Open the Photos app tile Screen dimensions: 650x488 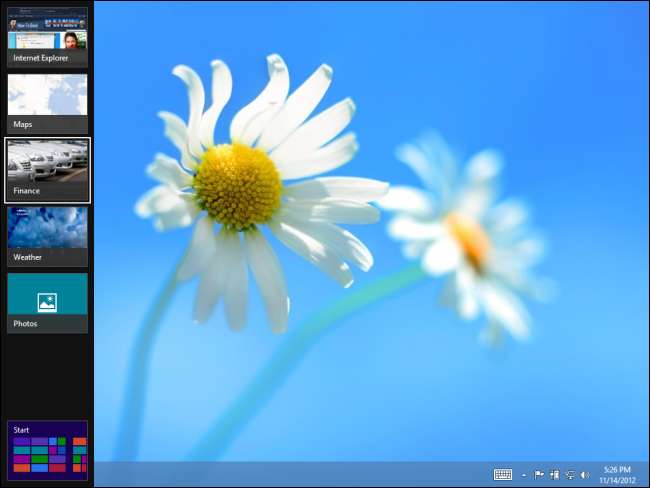pos(47,303)
